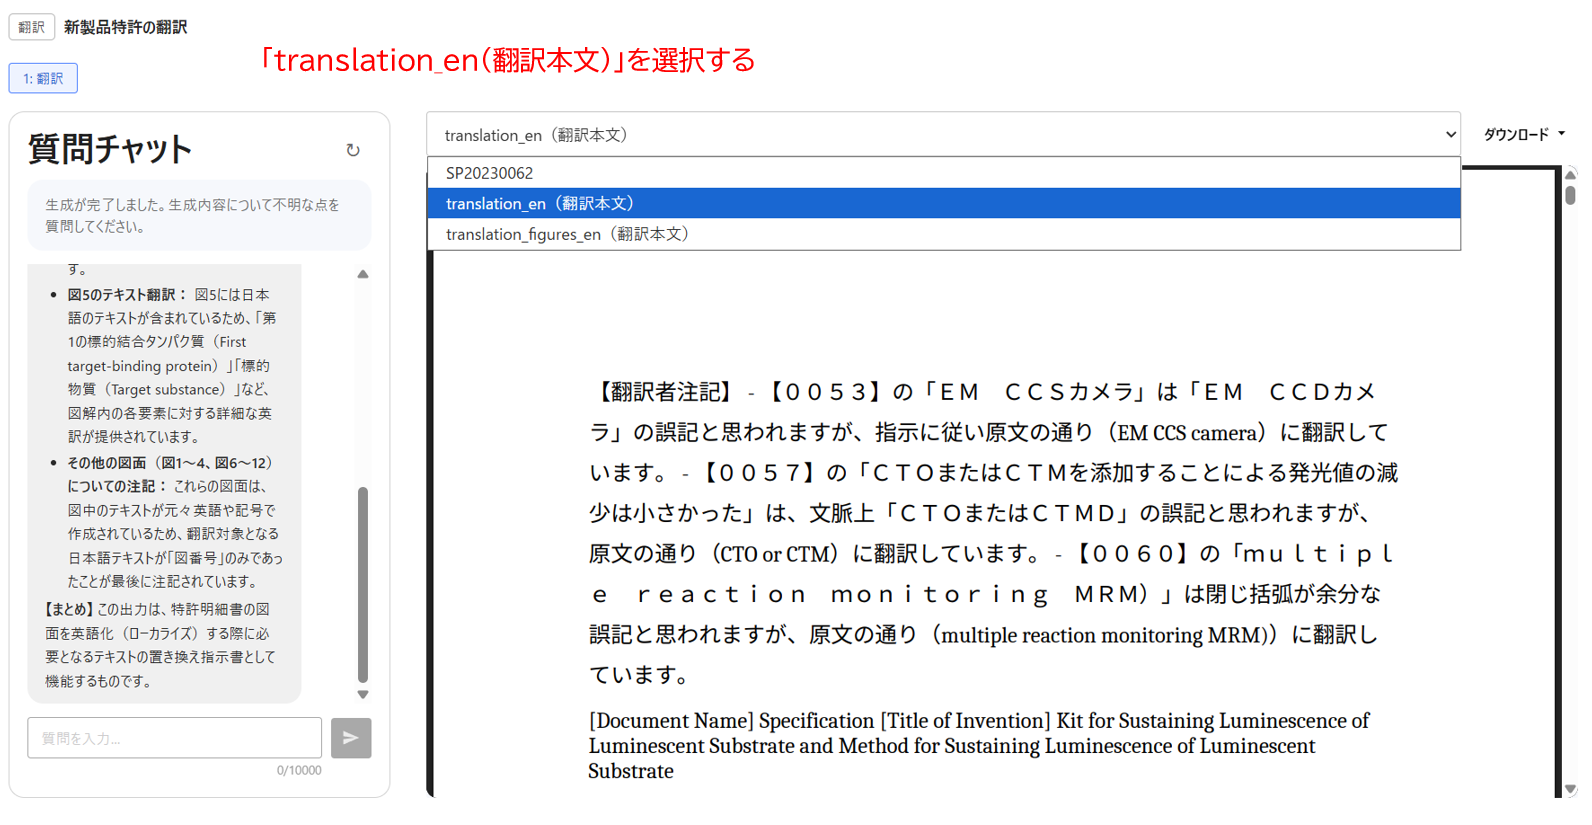
Task: Expand the ダウンロード dropdown
Action: [1524, 134]
